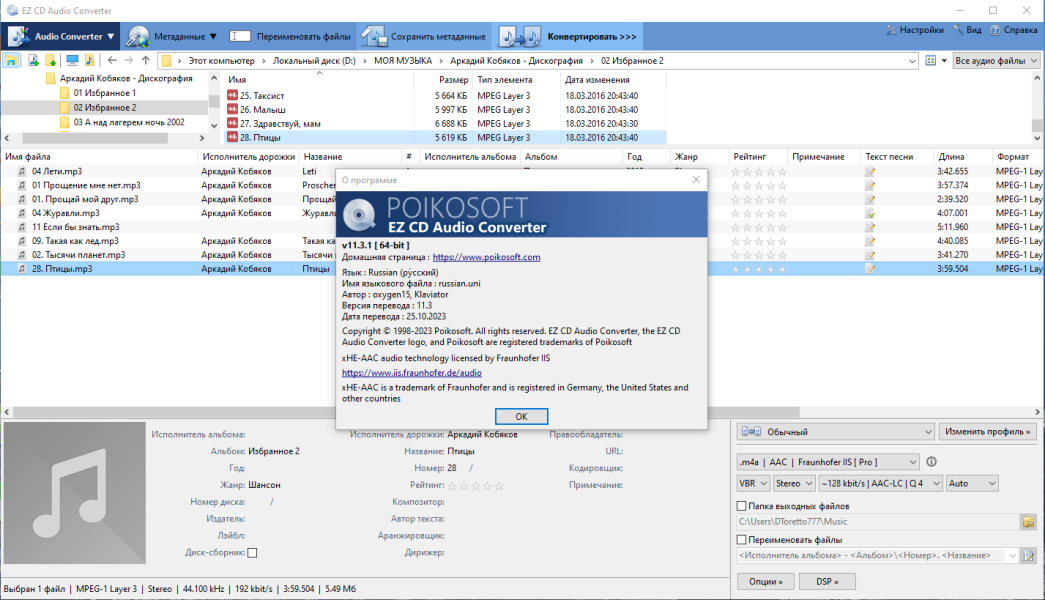1045x600 pixels.
Task: Toggle Диск-сборник checkbox
Action: click(252, 553)
